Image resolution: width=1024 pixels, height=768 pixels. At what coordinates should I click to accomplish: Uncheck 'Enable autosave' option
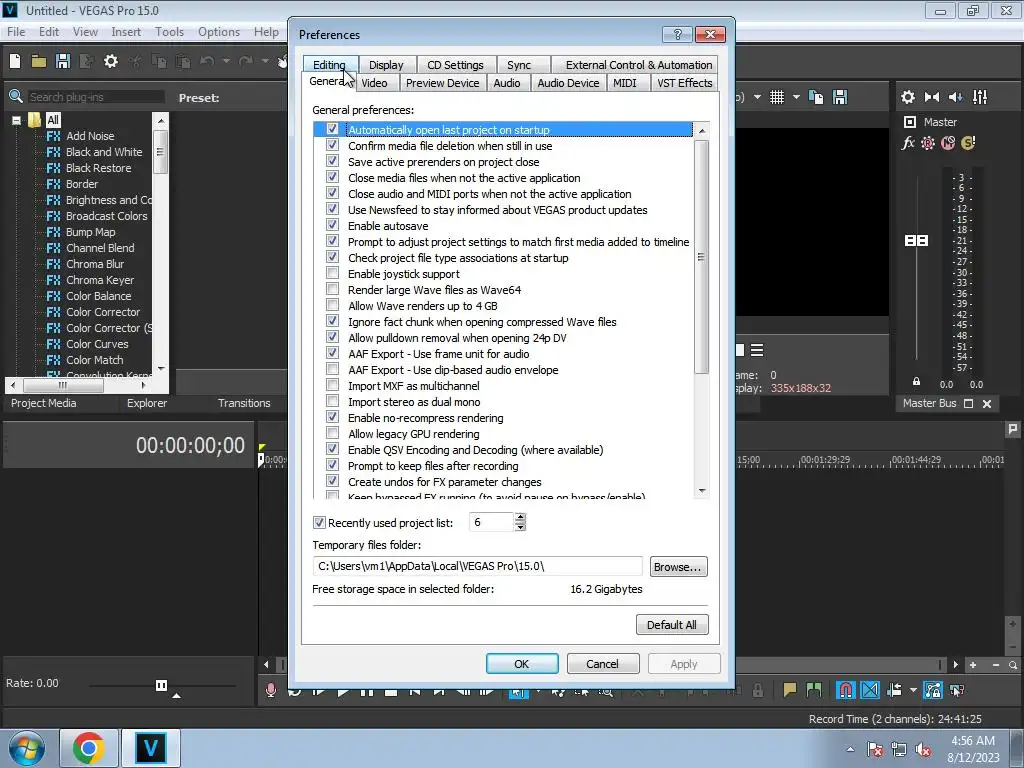[x=332, y=225]
